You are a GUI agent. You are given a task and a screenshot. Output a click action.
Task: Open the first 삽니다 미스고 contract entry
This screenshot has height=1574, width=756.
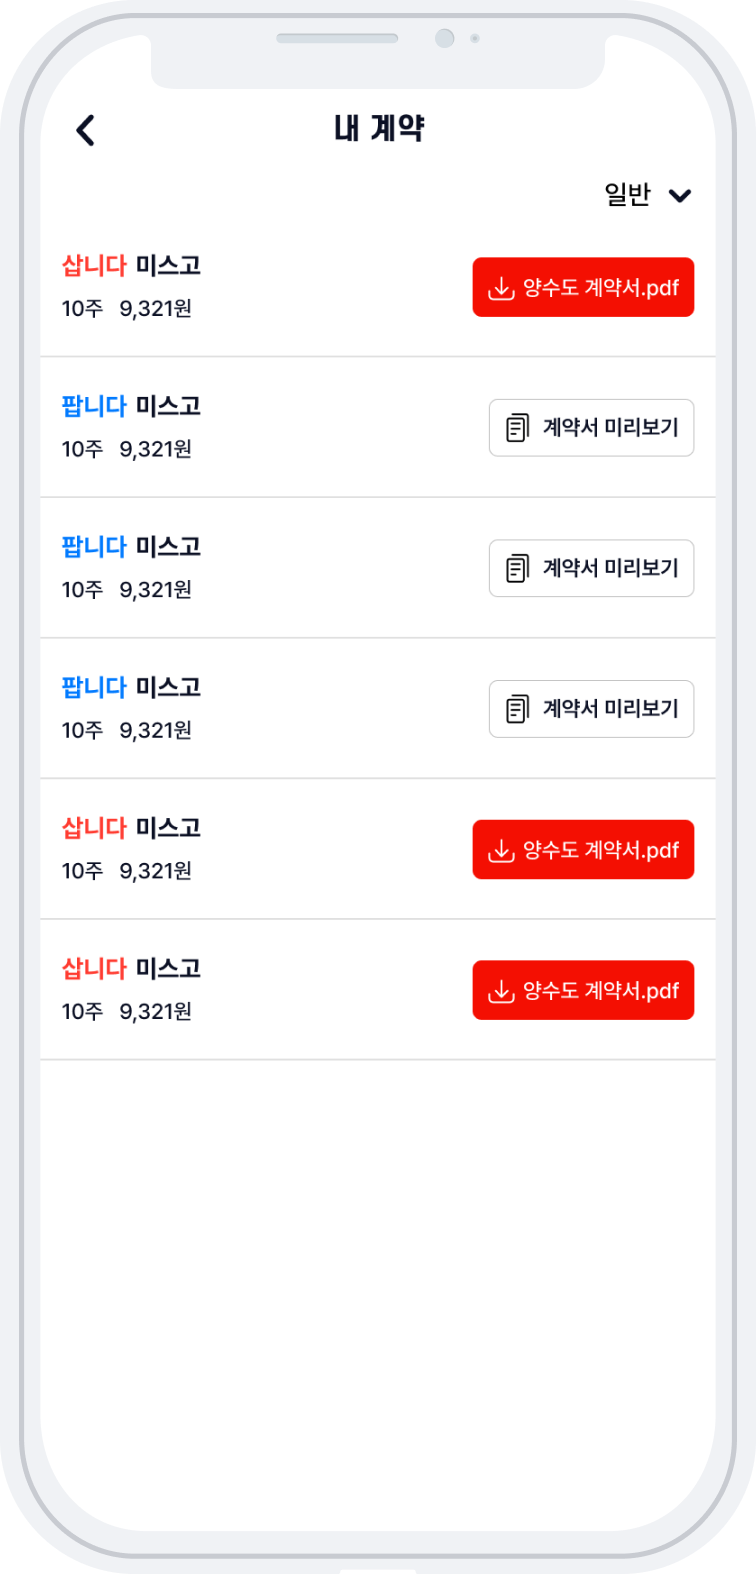click(x=131, y=266)
